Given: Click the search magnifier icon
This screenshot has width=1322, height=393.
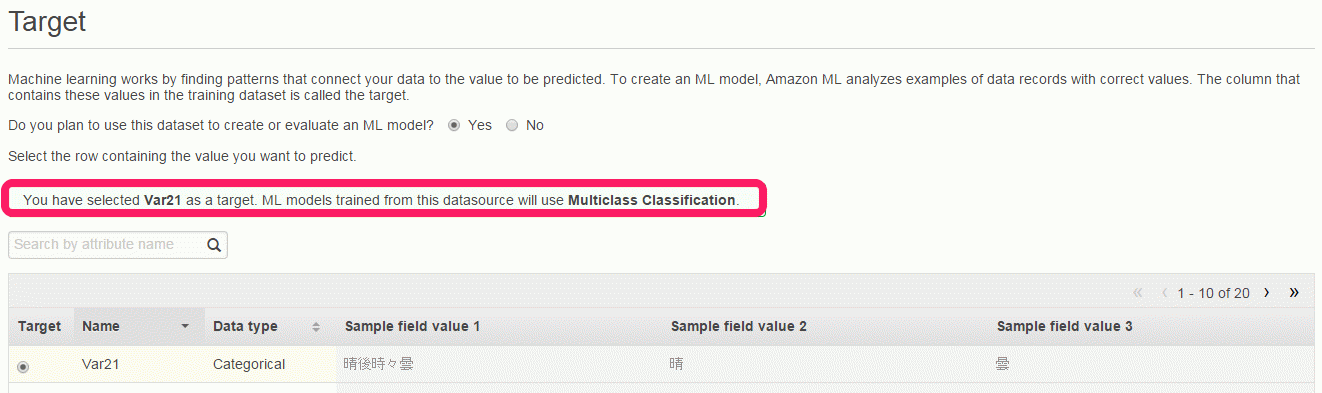Looking at the screenshot, I should click(213, 245).
